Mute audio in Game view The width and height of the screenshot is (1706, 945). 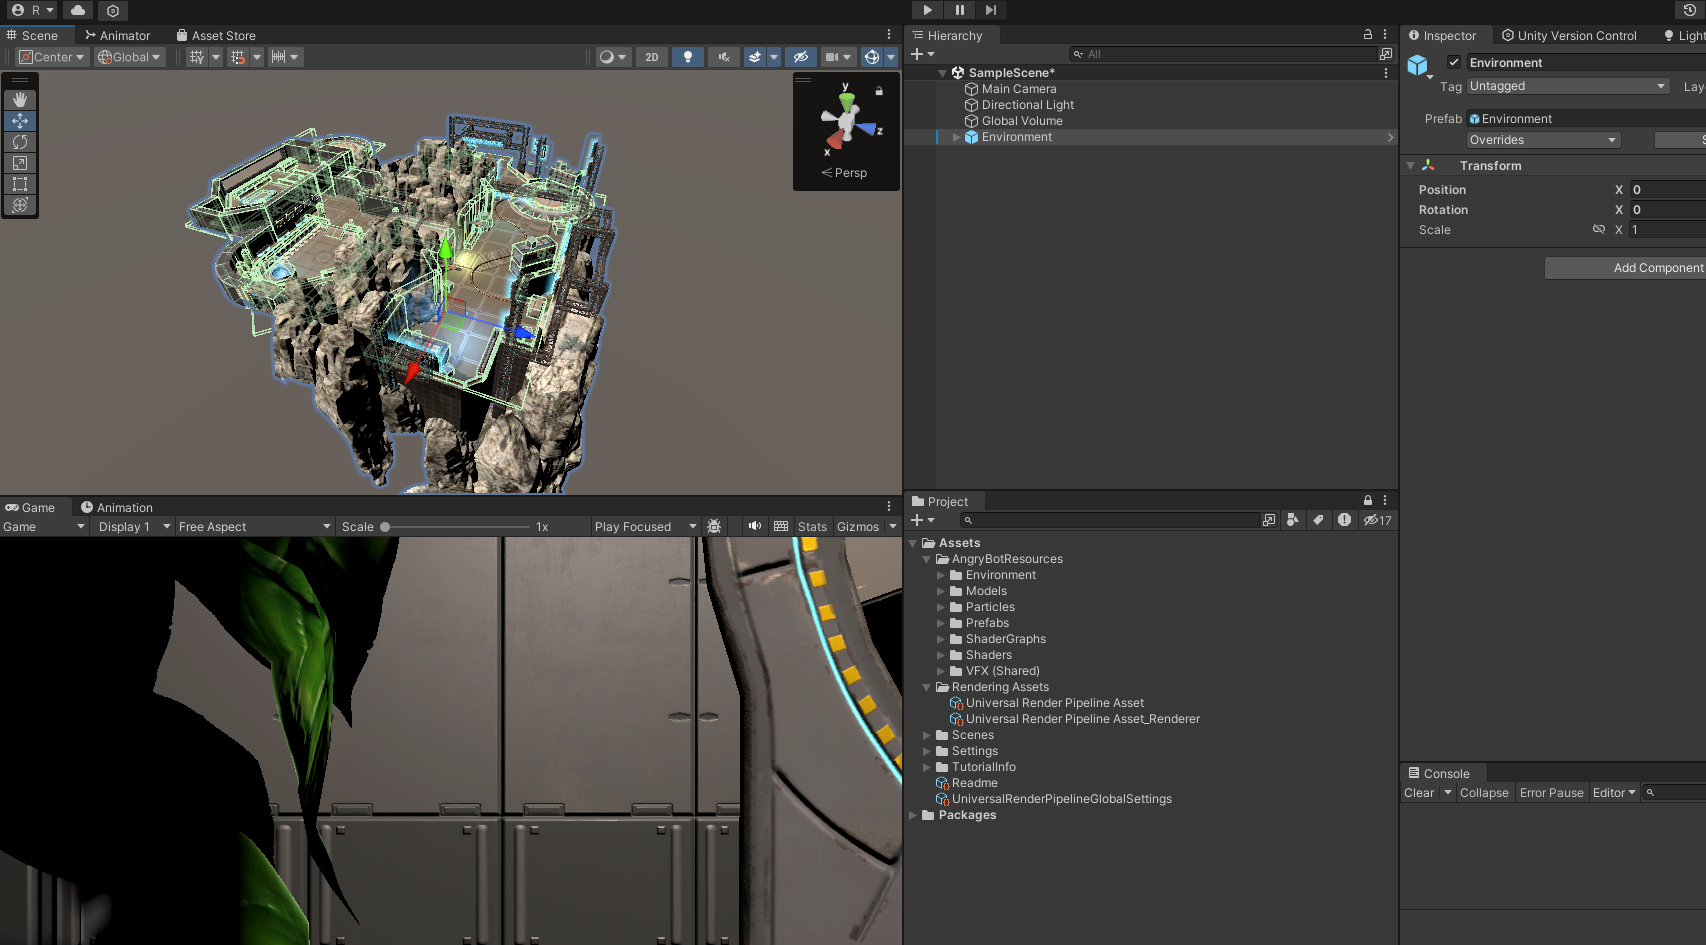click(x=754, y=526)
